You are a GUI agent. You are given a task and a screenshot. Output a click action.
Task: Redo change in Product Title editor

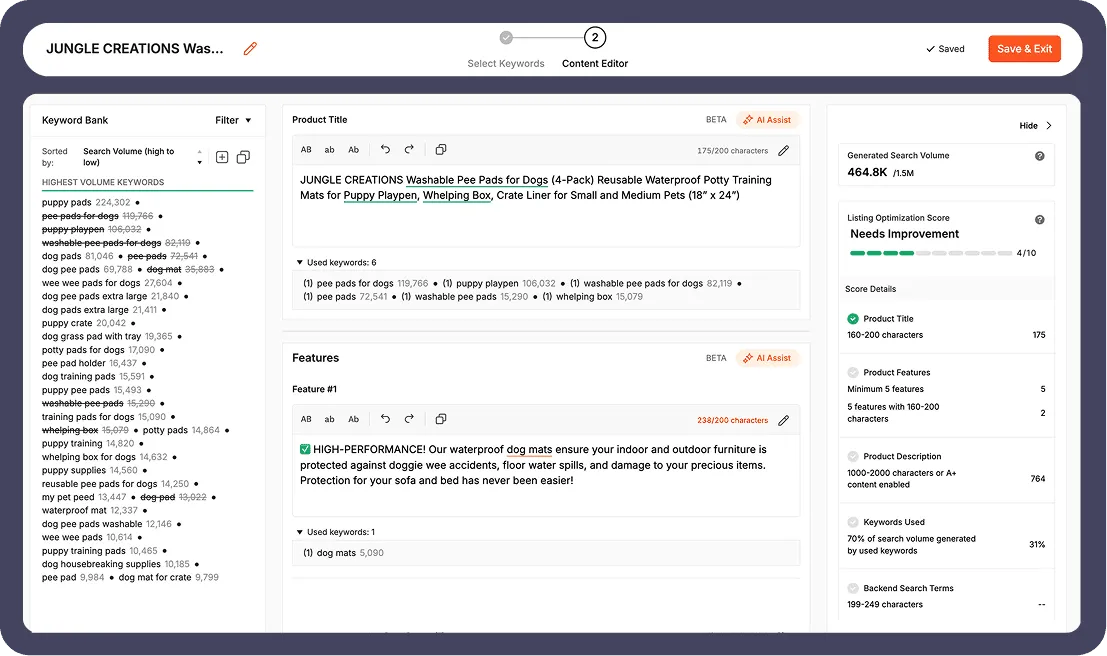click(409, 149)
